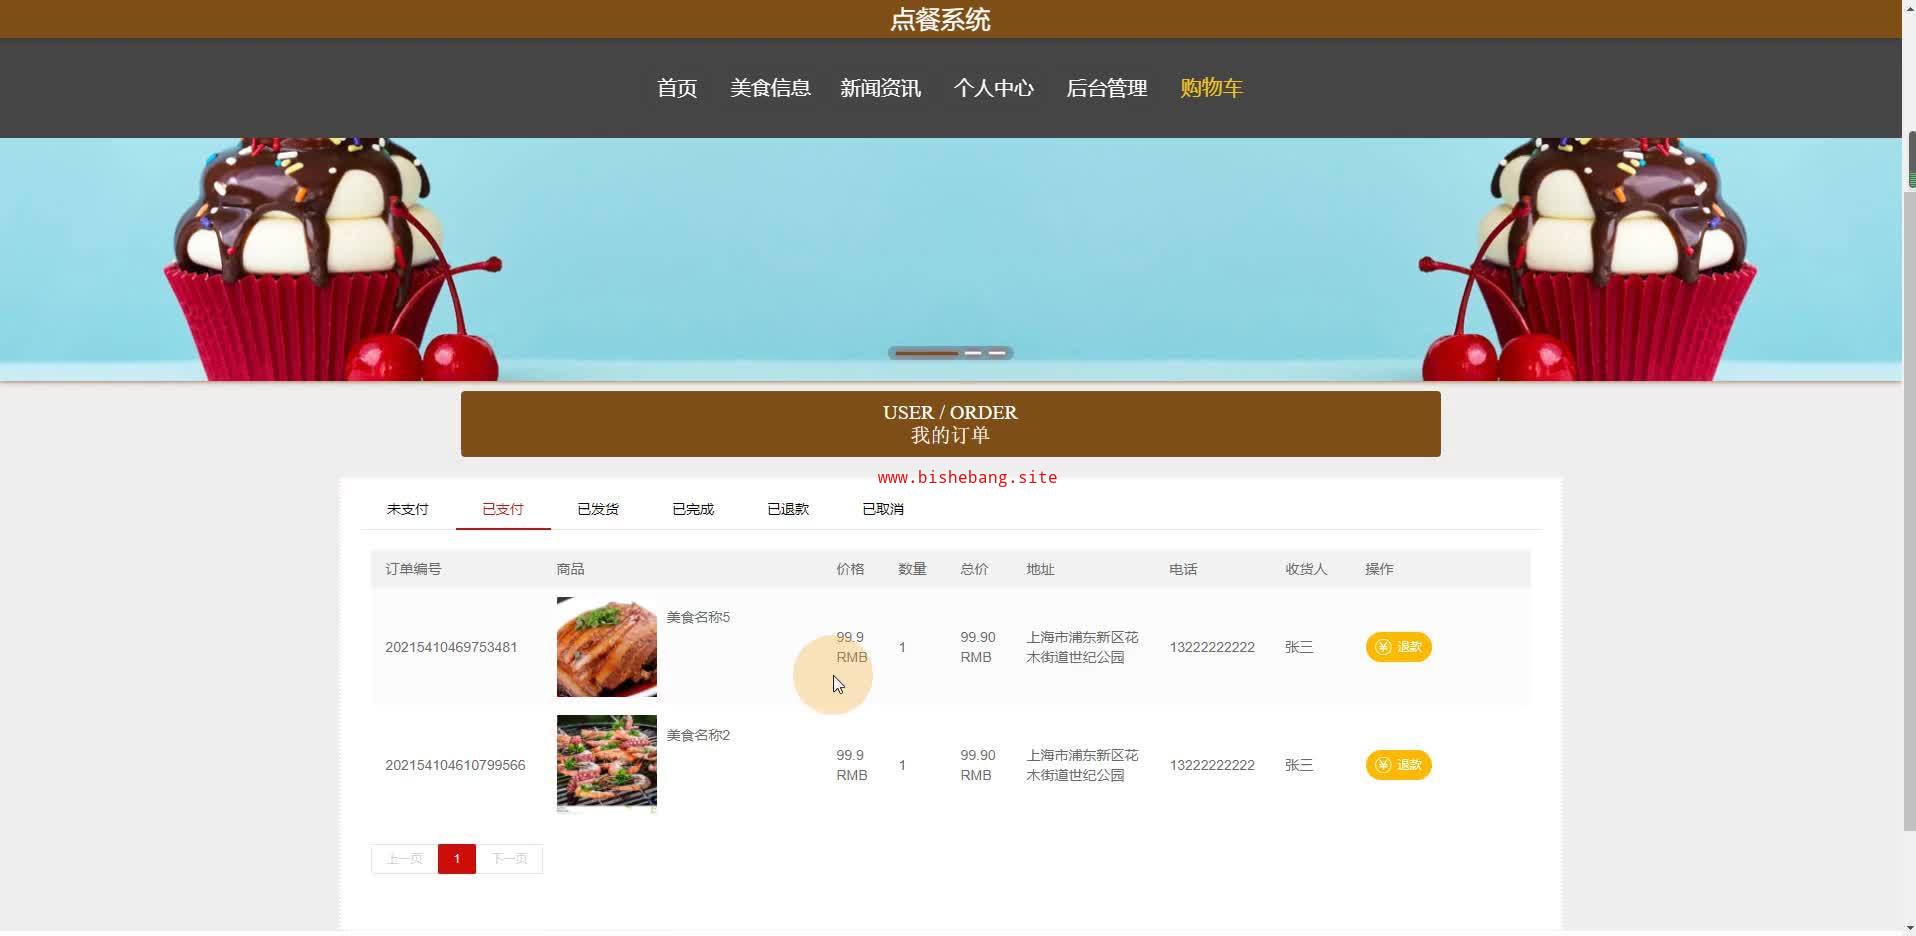Click total price 99.90 RMB for 美食名称2
Viewport: 1916px width, 936px height.
(978, 765)
